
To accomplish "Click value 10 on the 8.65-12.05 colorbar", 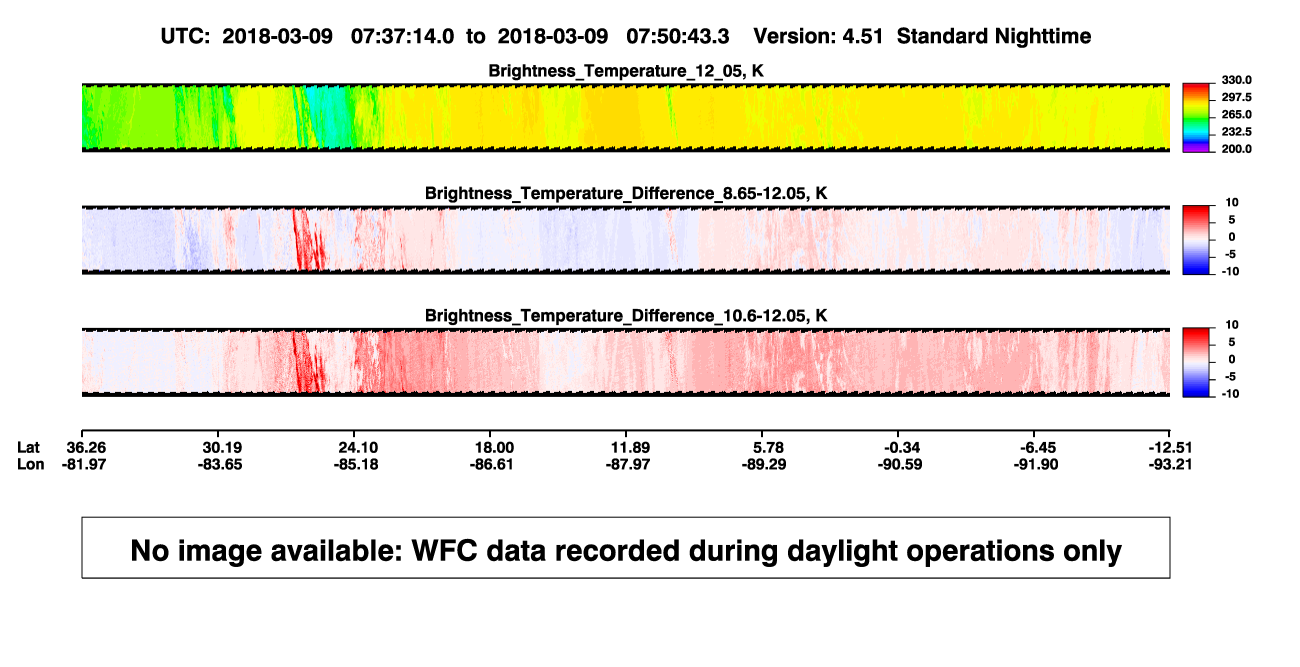I will coord(1231,203).
